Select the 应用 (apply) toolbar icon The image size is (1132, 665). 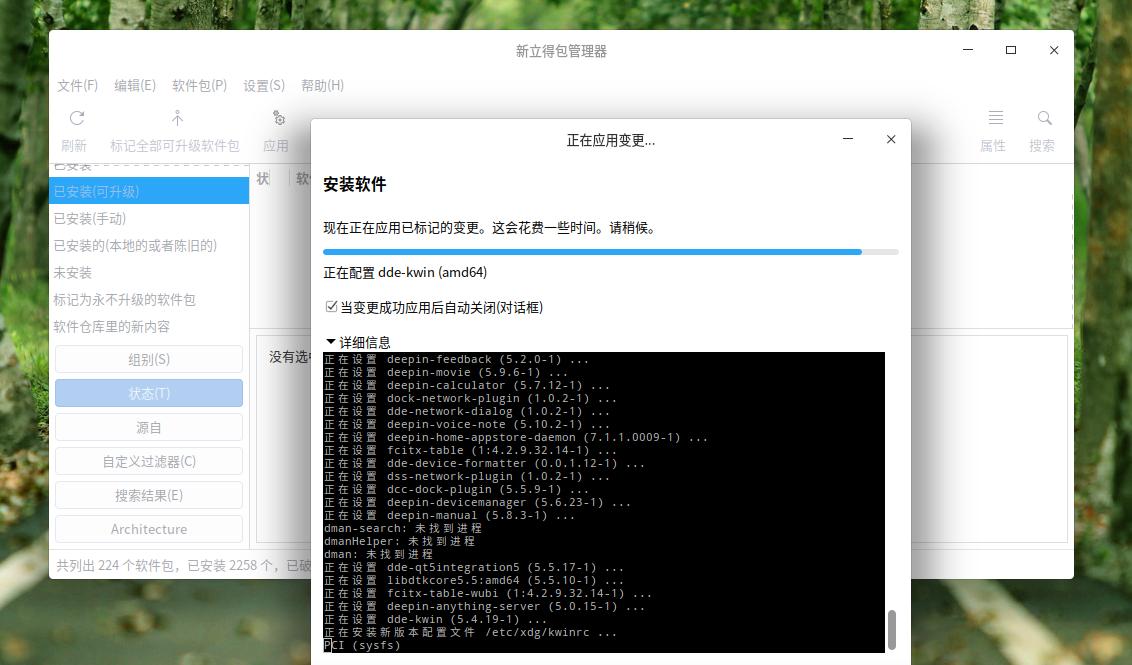(x=278, y=118)
